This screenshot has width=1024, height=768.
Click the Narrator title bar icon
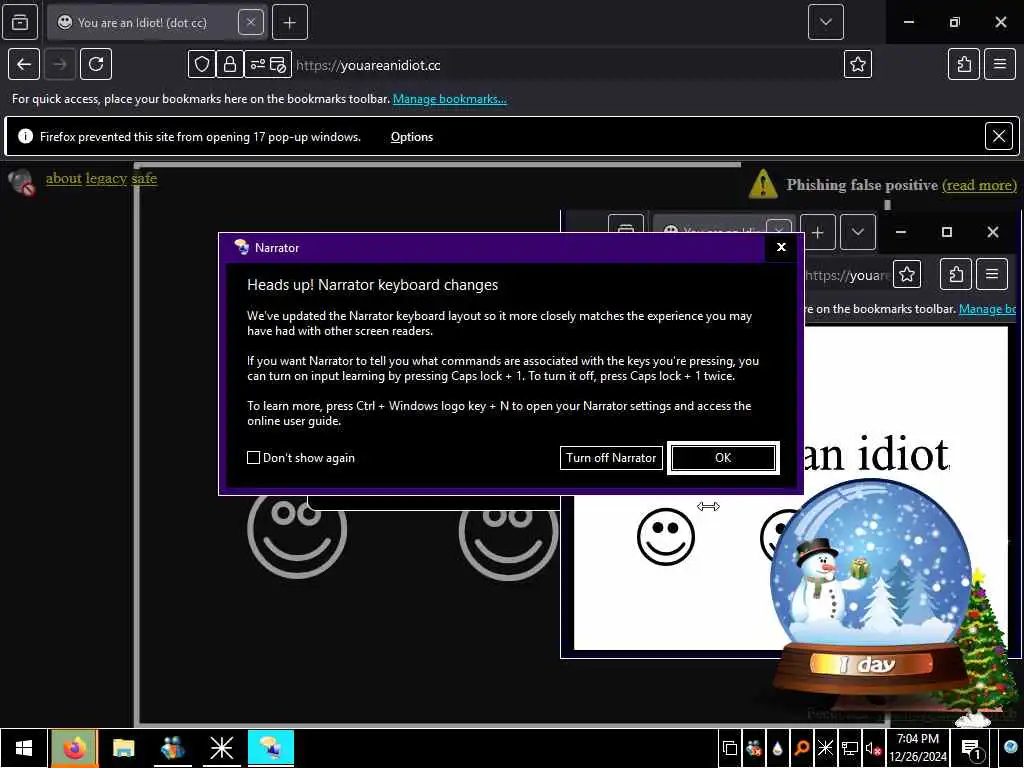coord(242,247)
